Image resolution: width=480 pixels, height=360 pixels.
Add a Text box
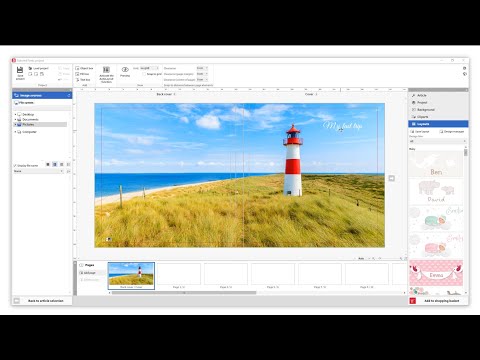pos(83,80)
